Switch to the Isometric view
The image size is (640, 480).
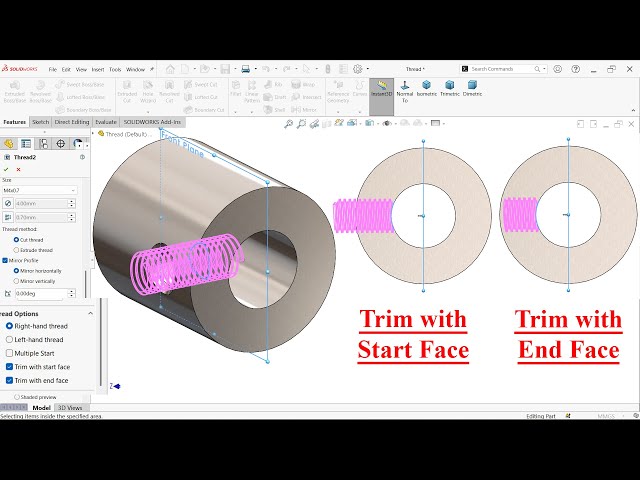pyautogui.click(x=427, y=88)
